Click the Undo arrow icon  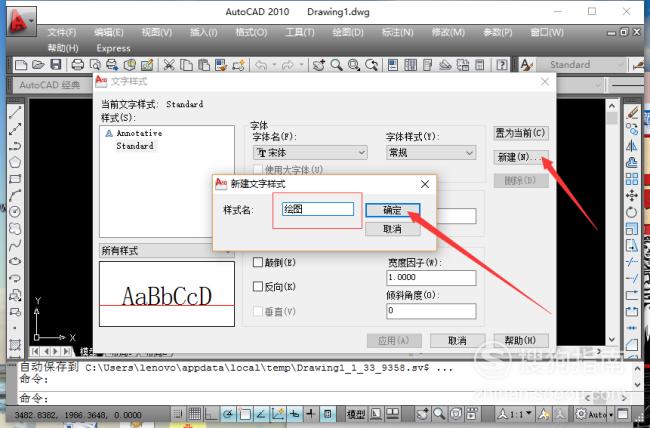261,65
